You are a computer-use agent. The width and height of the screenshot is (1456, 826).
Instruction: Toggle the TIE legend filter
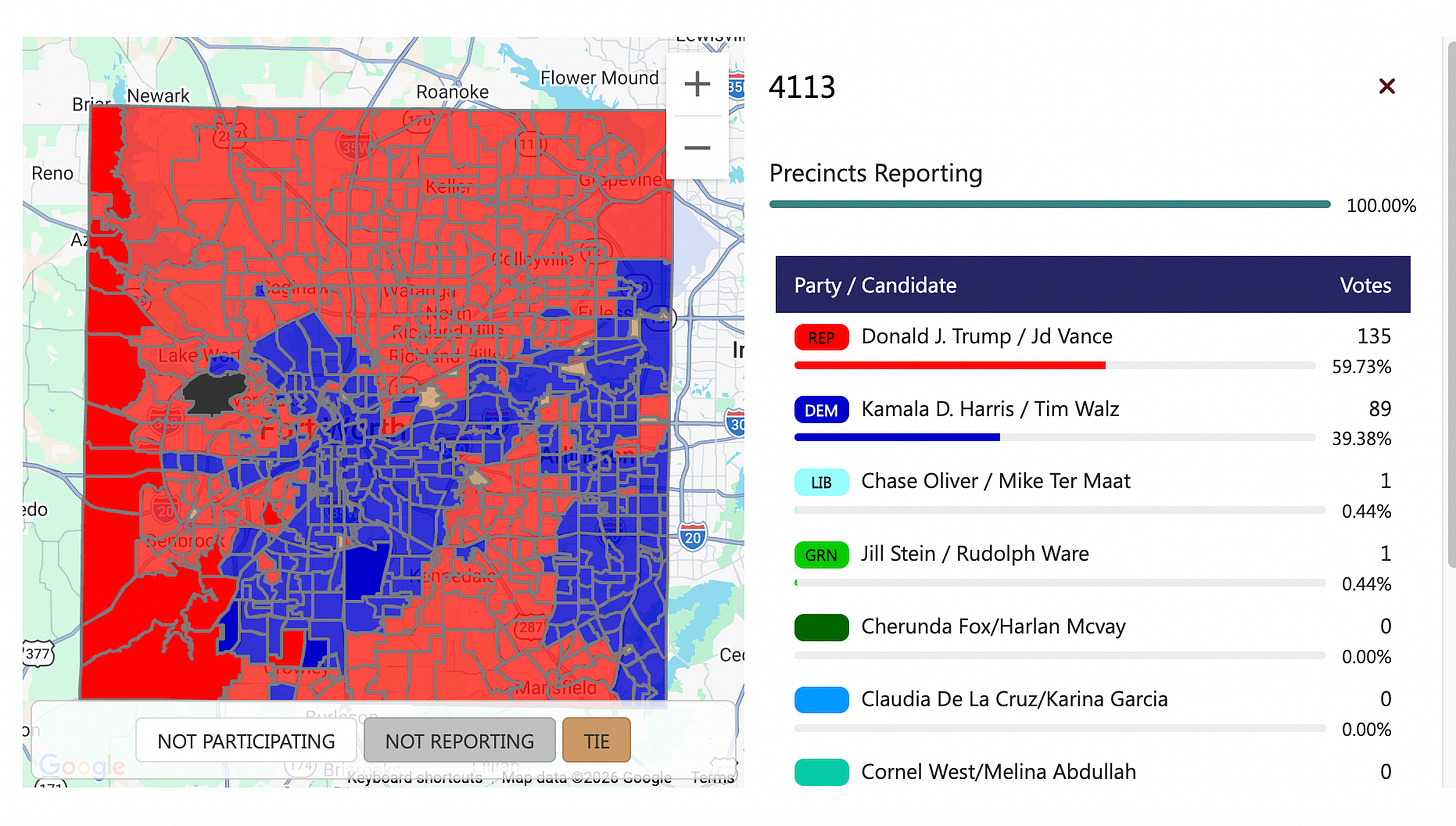596,740
